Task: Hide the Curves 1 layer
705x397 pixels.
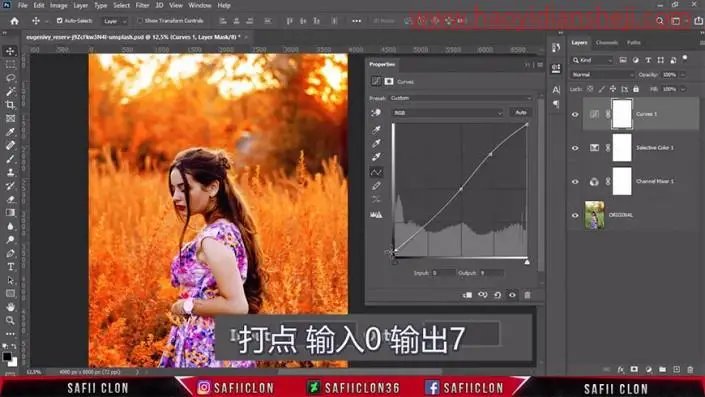Action: click(x=575, y=114)
